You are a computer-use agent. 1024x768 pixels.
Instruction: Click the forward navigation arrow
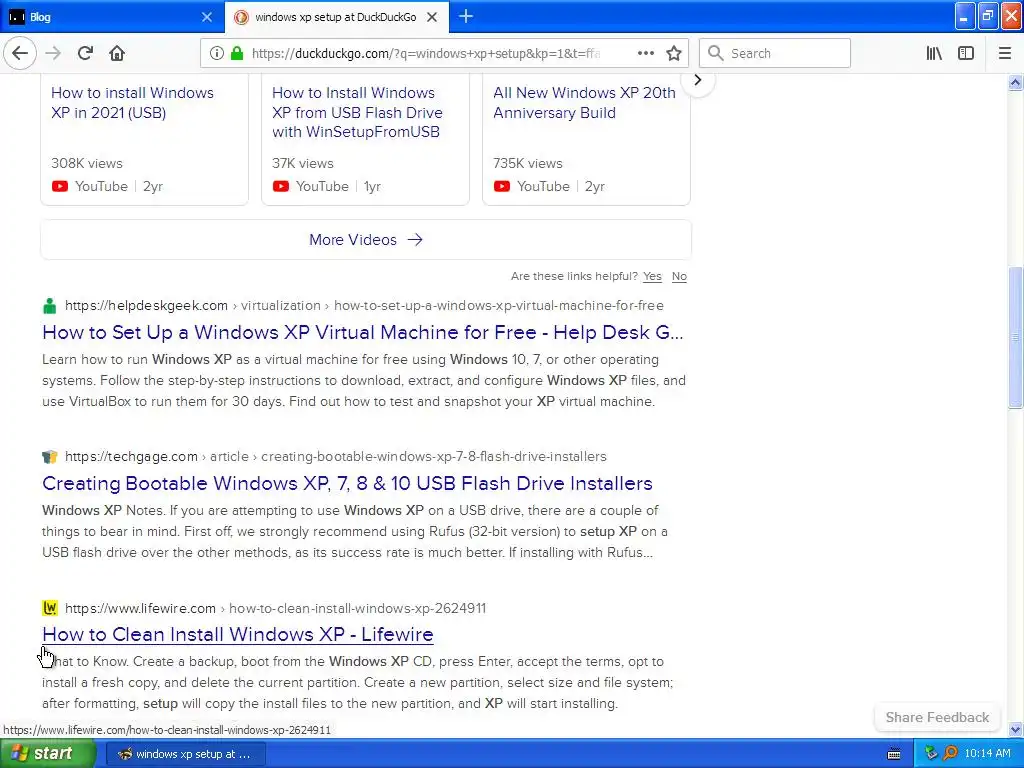(53, 53)
